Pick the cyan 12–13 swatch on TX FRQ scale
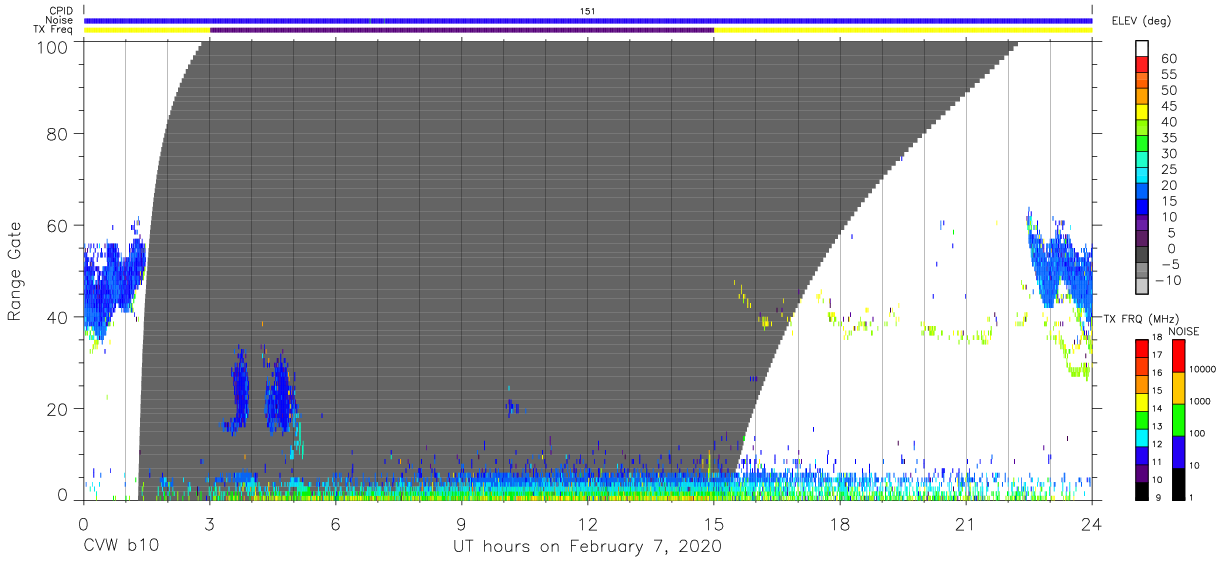Screen dimensions: 1228x567 (1141, 436)
